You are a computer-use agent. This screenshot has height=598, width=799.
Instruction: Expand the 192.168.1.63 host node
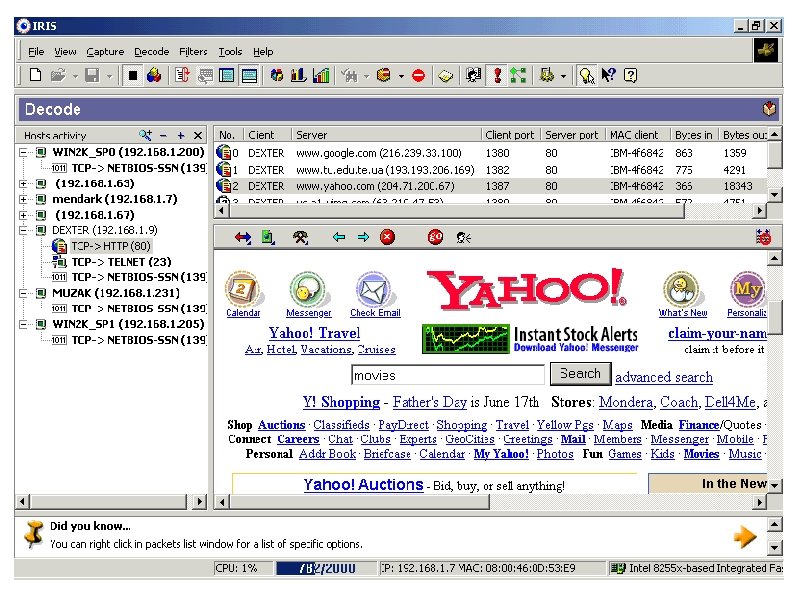(x=23, y=184)
